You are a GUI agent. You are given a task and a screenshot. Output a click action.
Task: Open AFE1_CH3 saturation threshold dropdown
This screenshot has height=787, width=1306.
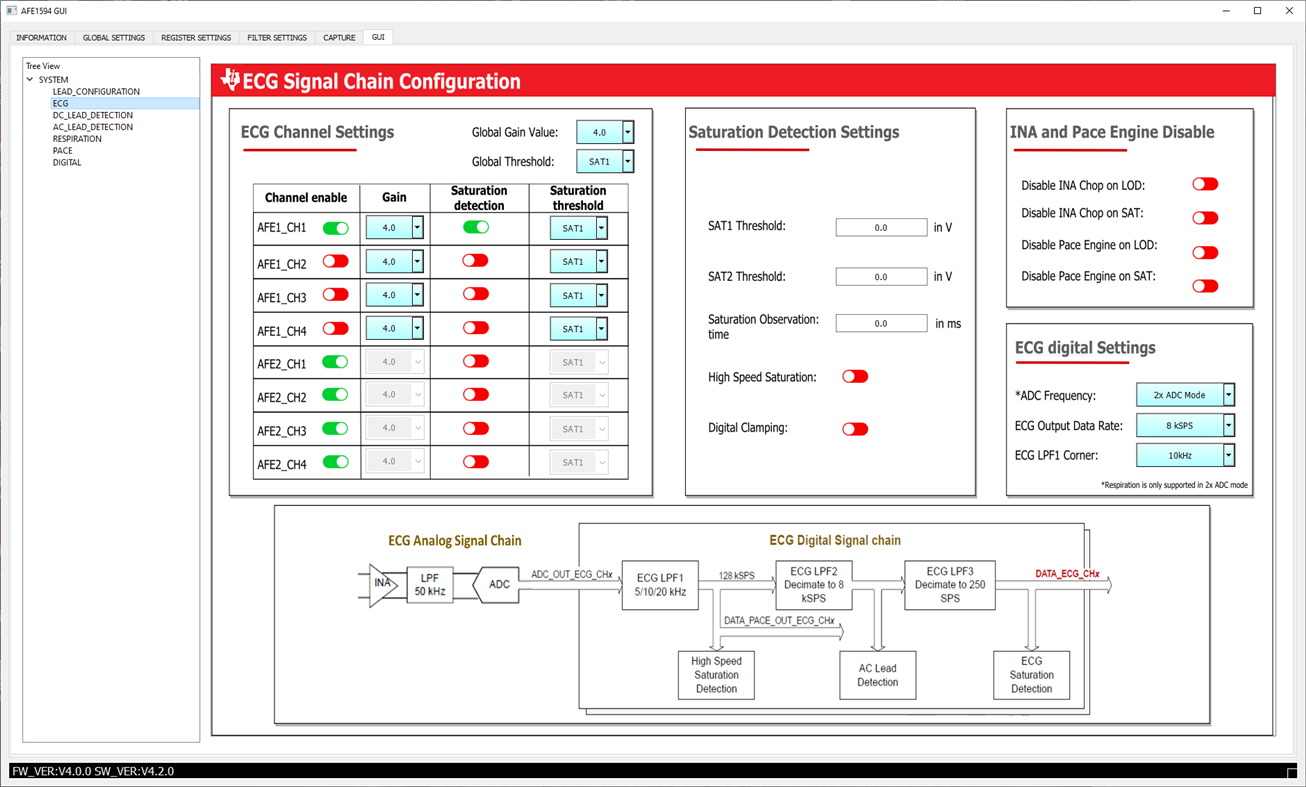[x=578, y=295]
